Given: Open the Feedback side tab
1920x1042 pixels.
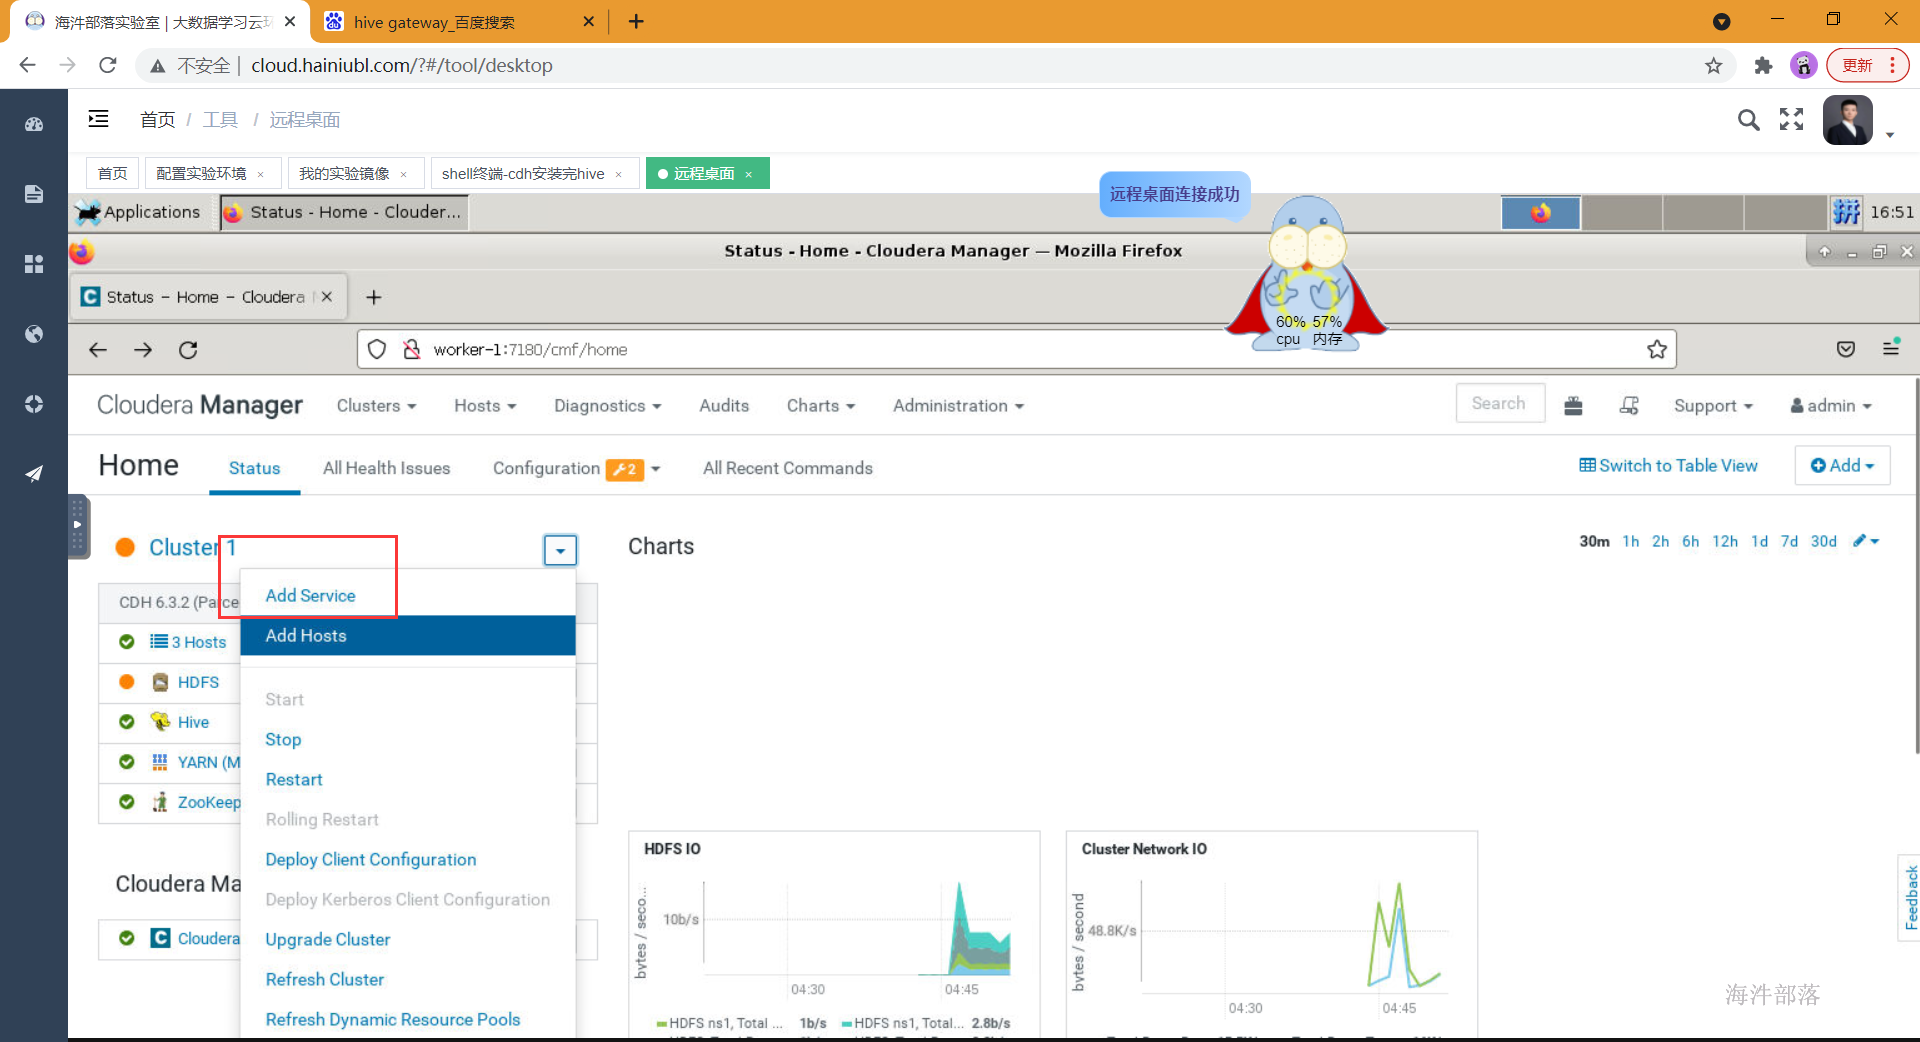Looking at the screenshot, I should coord(1910,897).
